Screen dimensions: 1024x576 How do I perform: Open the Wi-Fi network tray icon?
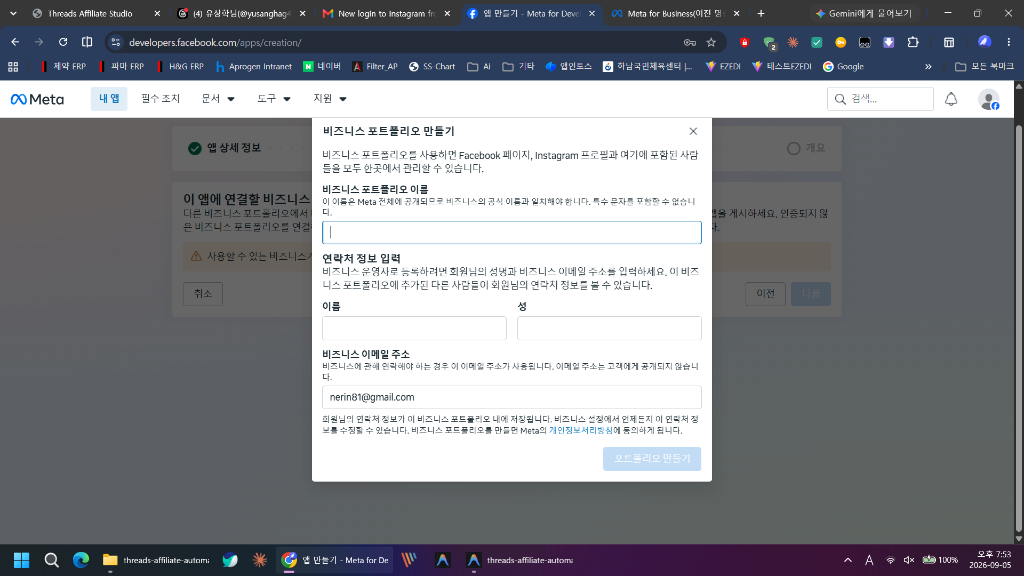coord(890,560)
